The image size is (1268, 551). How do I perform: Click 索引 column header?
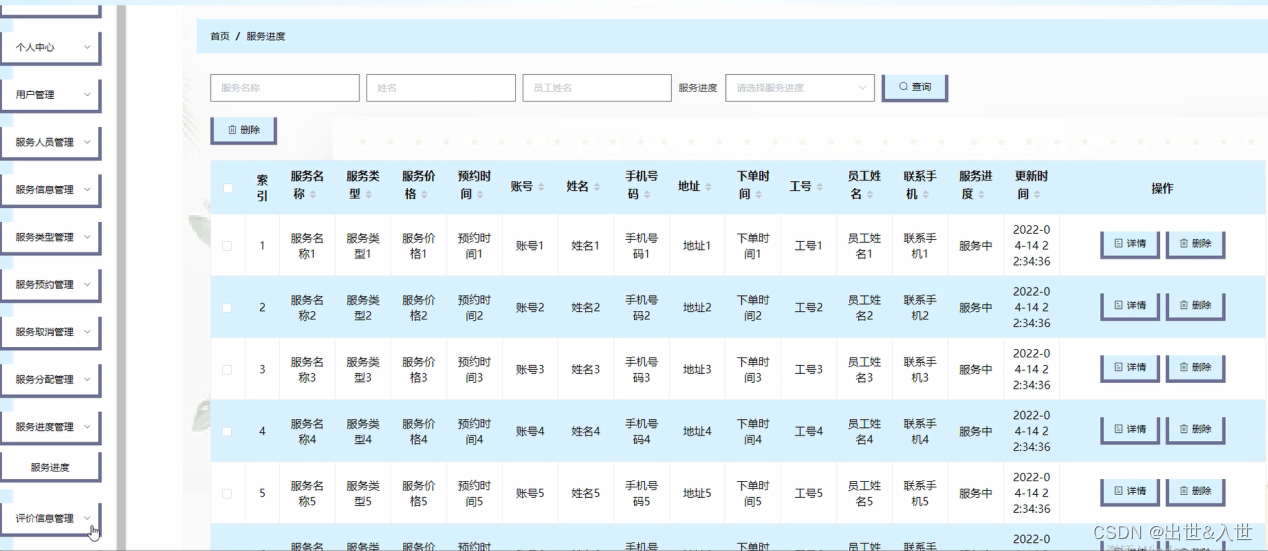[x=263, y=188]
